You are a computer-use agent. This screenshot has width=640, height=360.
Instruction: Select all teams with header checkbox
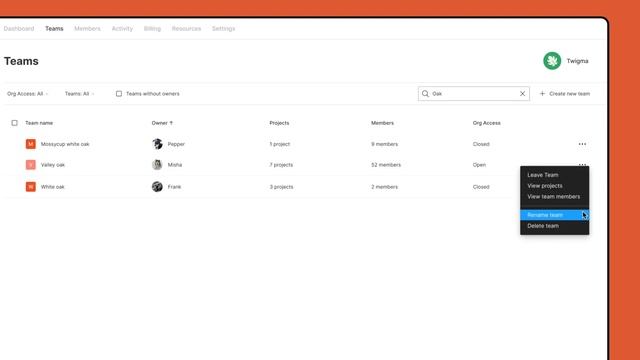(x=14, y=122)
